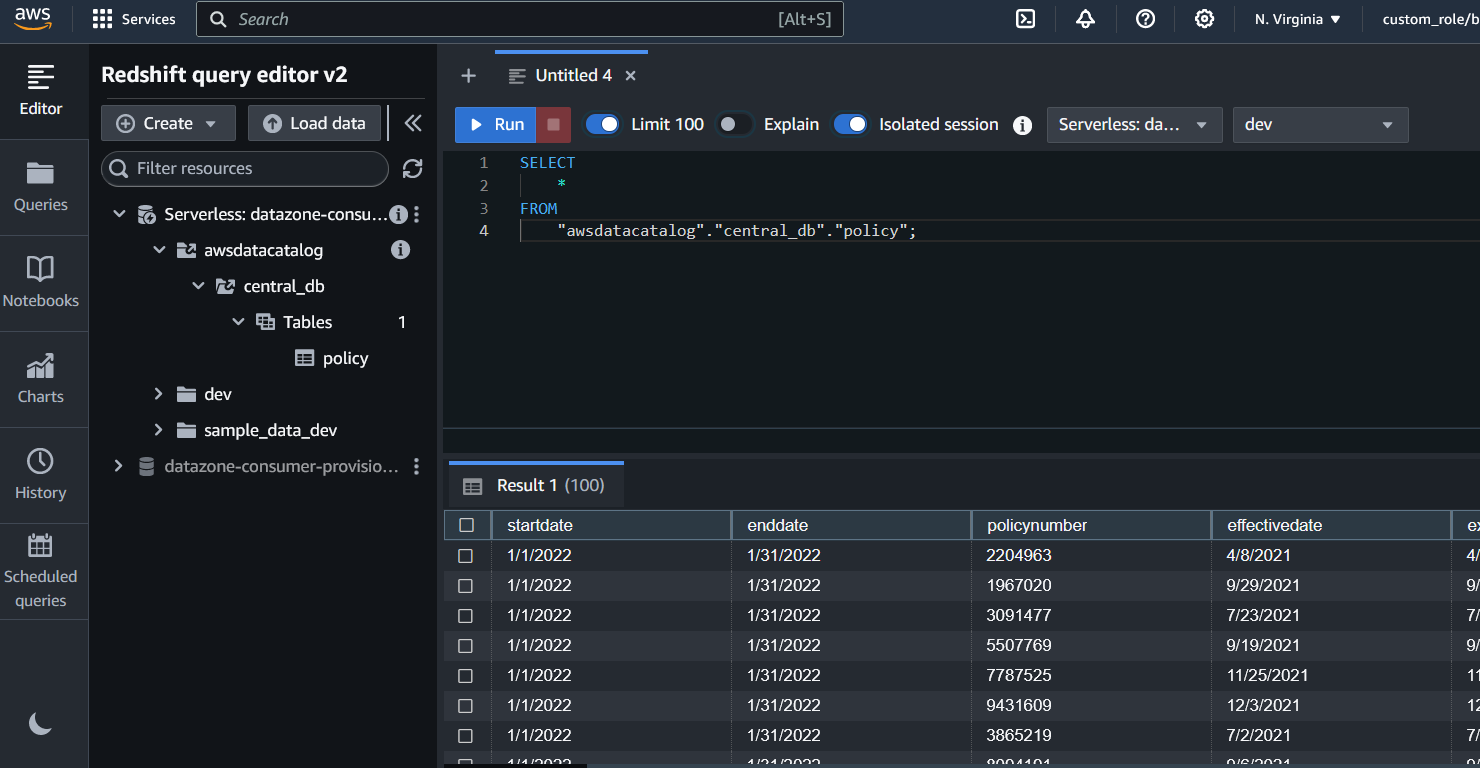Click the Filter resources search field
Image resolution: width=1480 pixels, height=768 pixels.
[244, 169]
